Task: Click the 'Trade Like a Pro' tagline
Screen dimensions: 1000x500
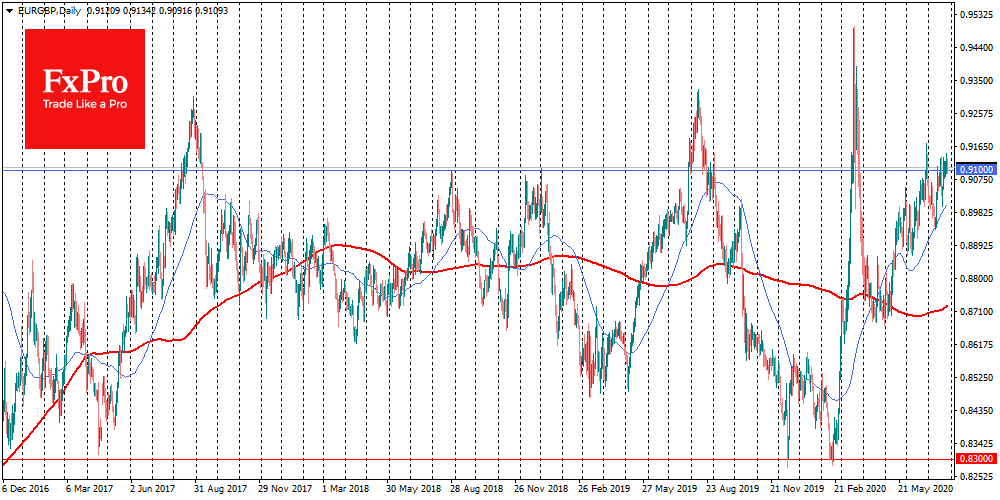Action: 84,104
